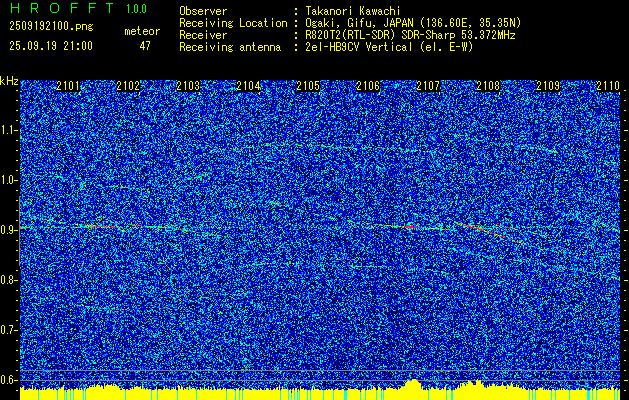Click the 2102 time marker

coord(128,85)
